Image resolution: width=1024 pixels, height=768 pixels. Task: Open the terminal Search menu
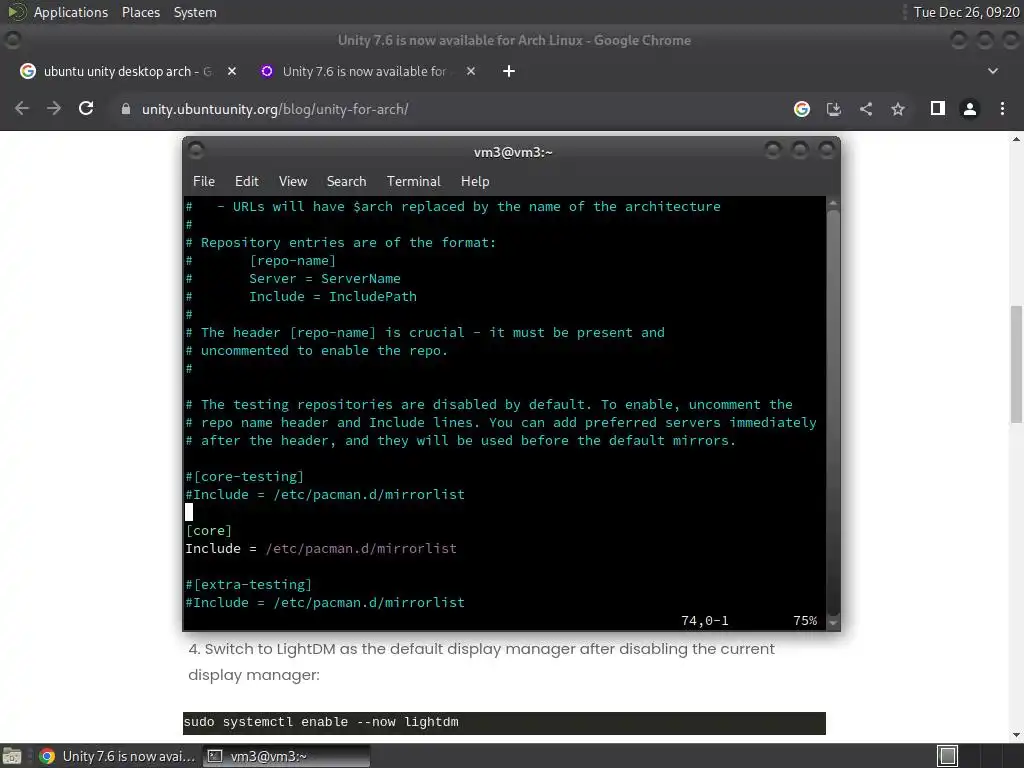click(346, 182)
